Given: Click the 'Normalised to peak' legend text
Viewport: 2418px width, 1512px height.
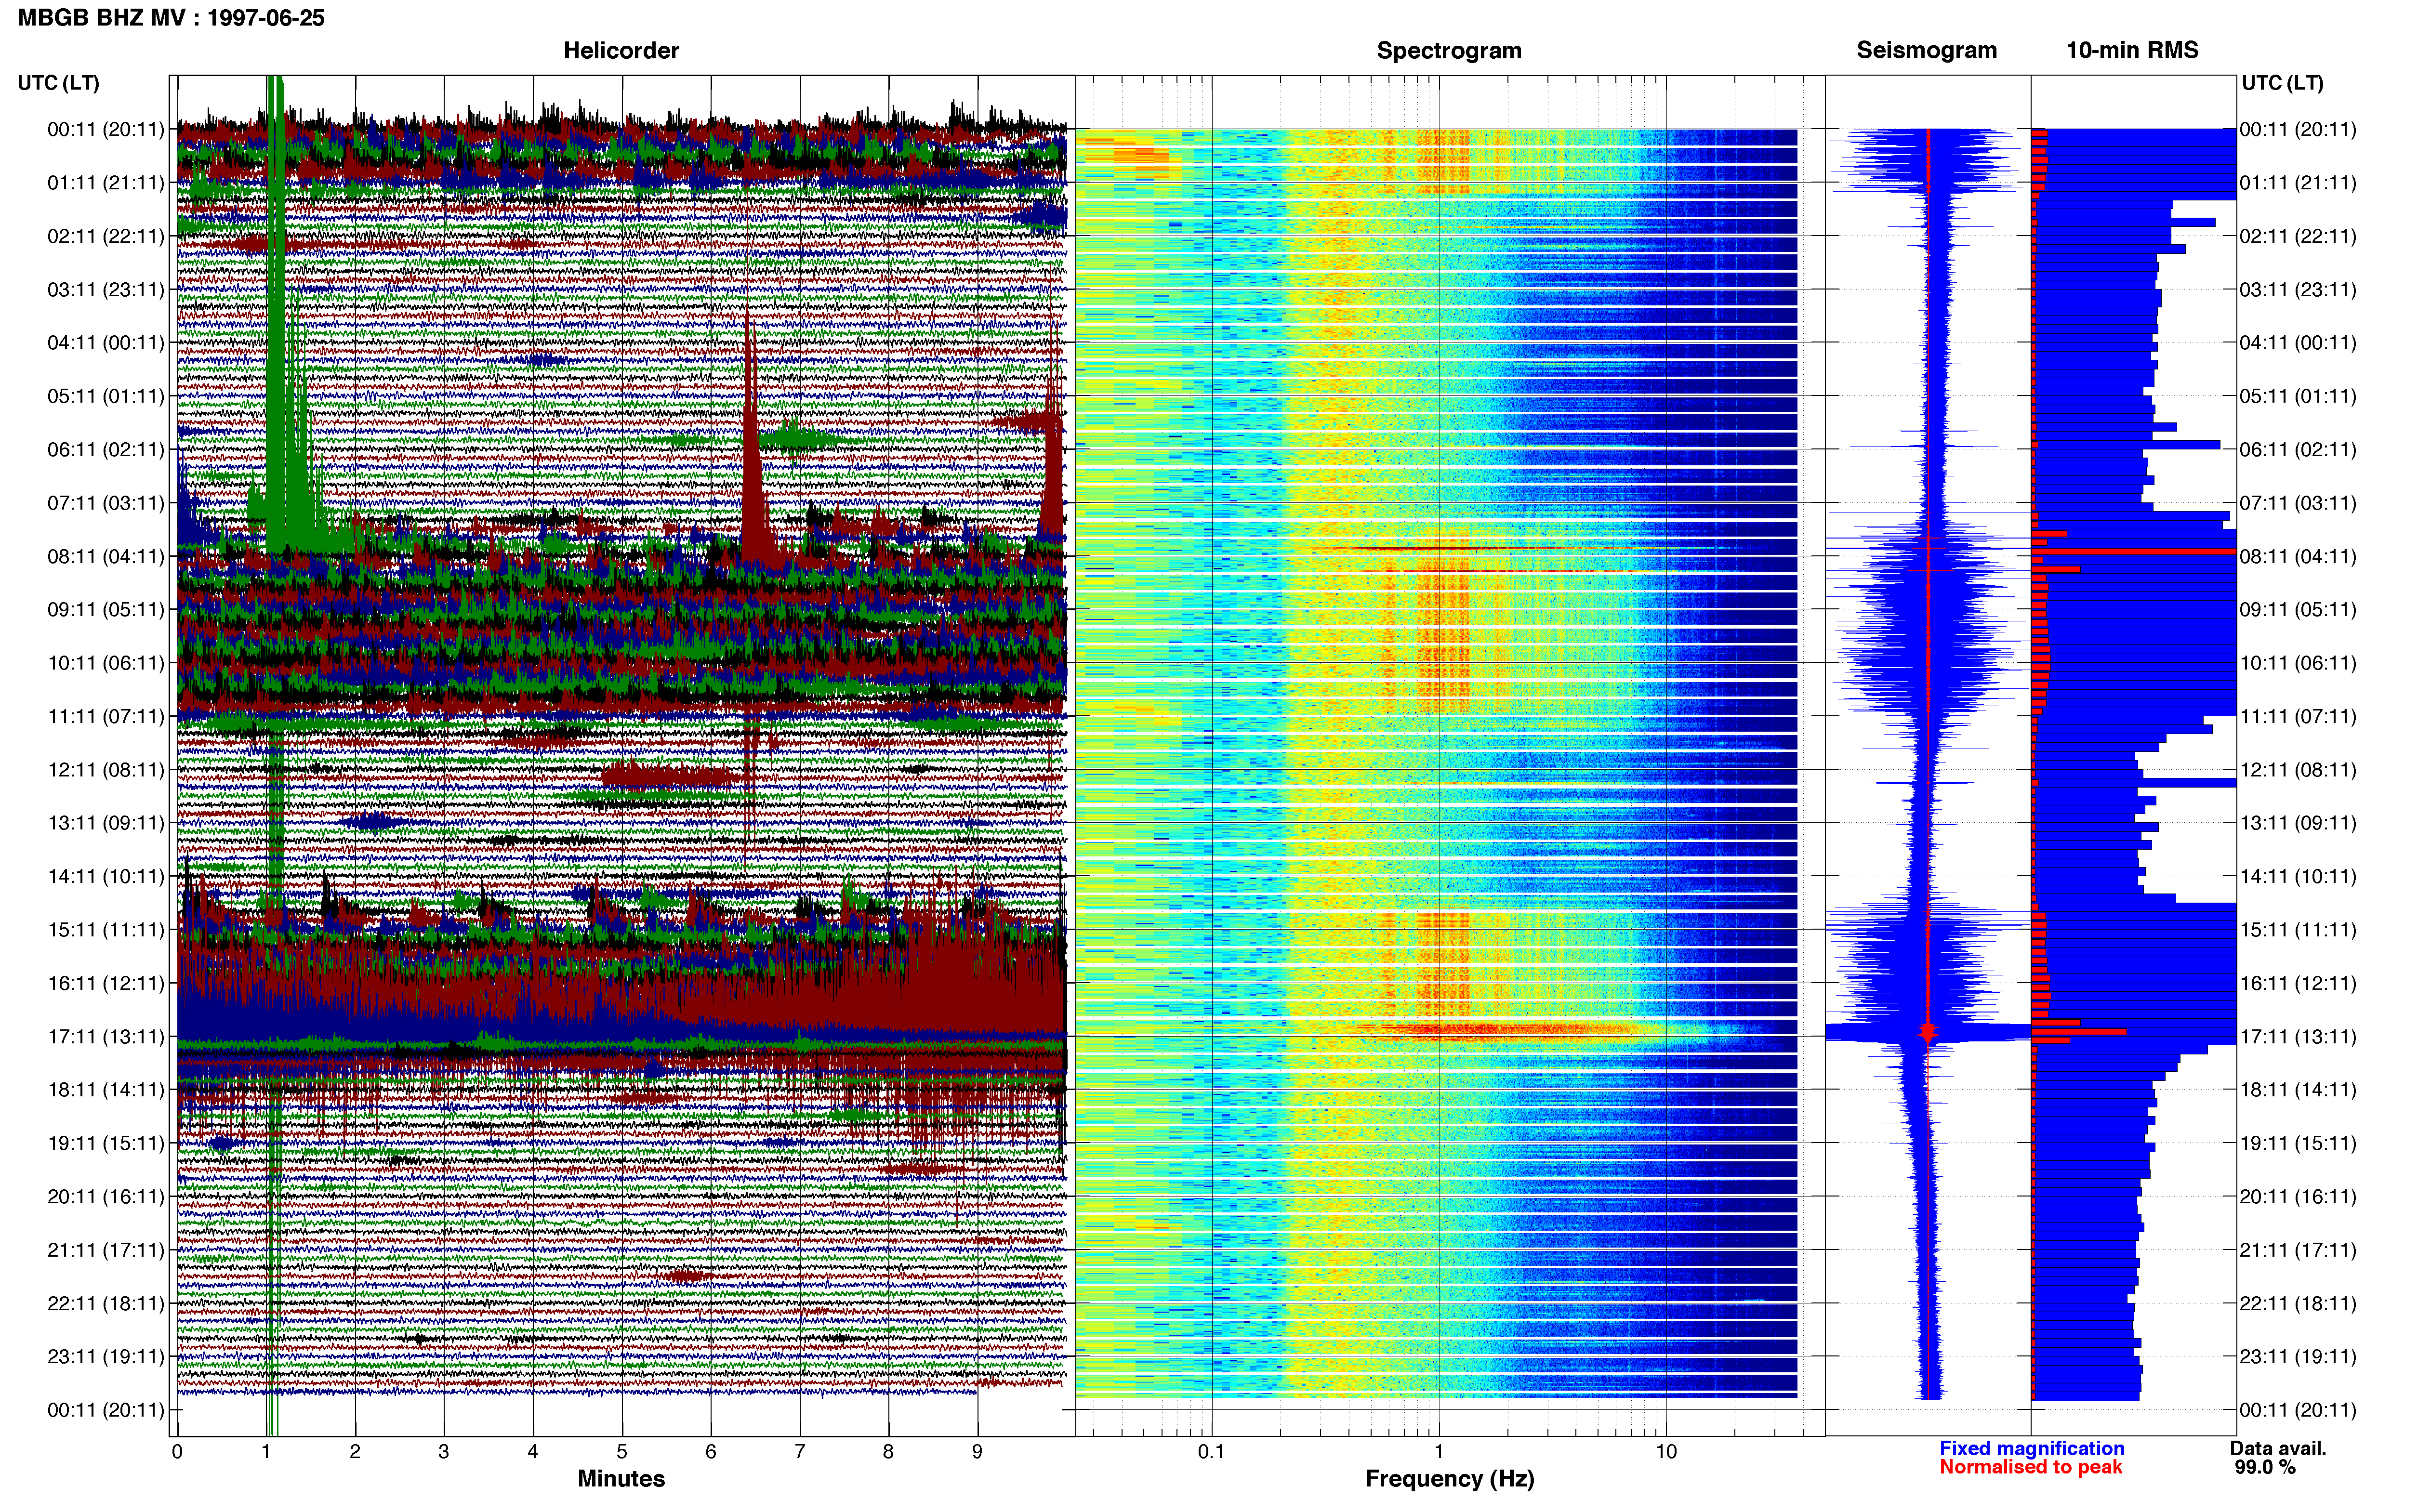Looking at the screenshot, I should point(2030,1467).
